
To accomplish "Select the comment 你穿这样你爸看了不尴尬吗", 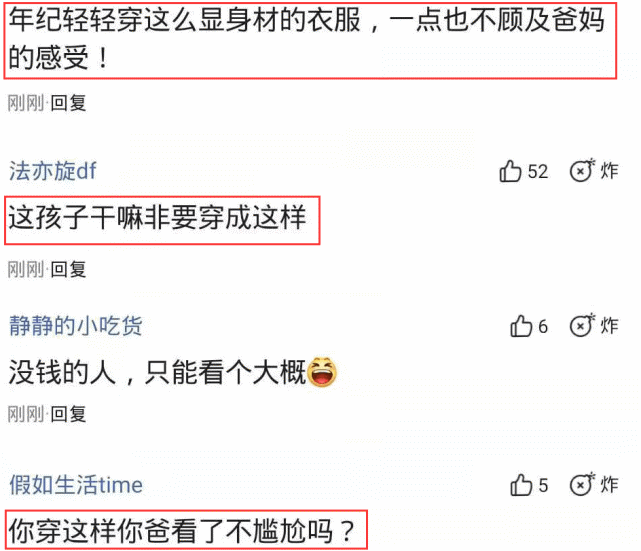I will (x=182, y=531).
